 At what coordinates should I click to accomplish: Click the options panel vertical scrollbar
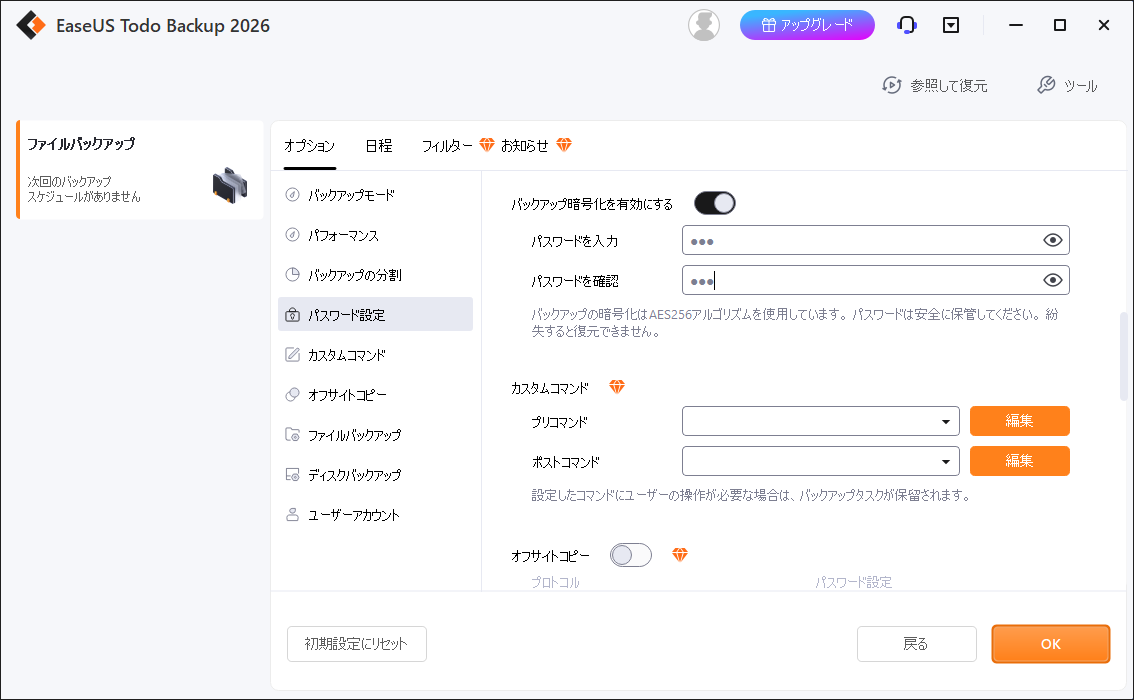point(1123,356)
